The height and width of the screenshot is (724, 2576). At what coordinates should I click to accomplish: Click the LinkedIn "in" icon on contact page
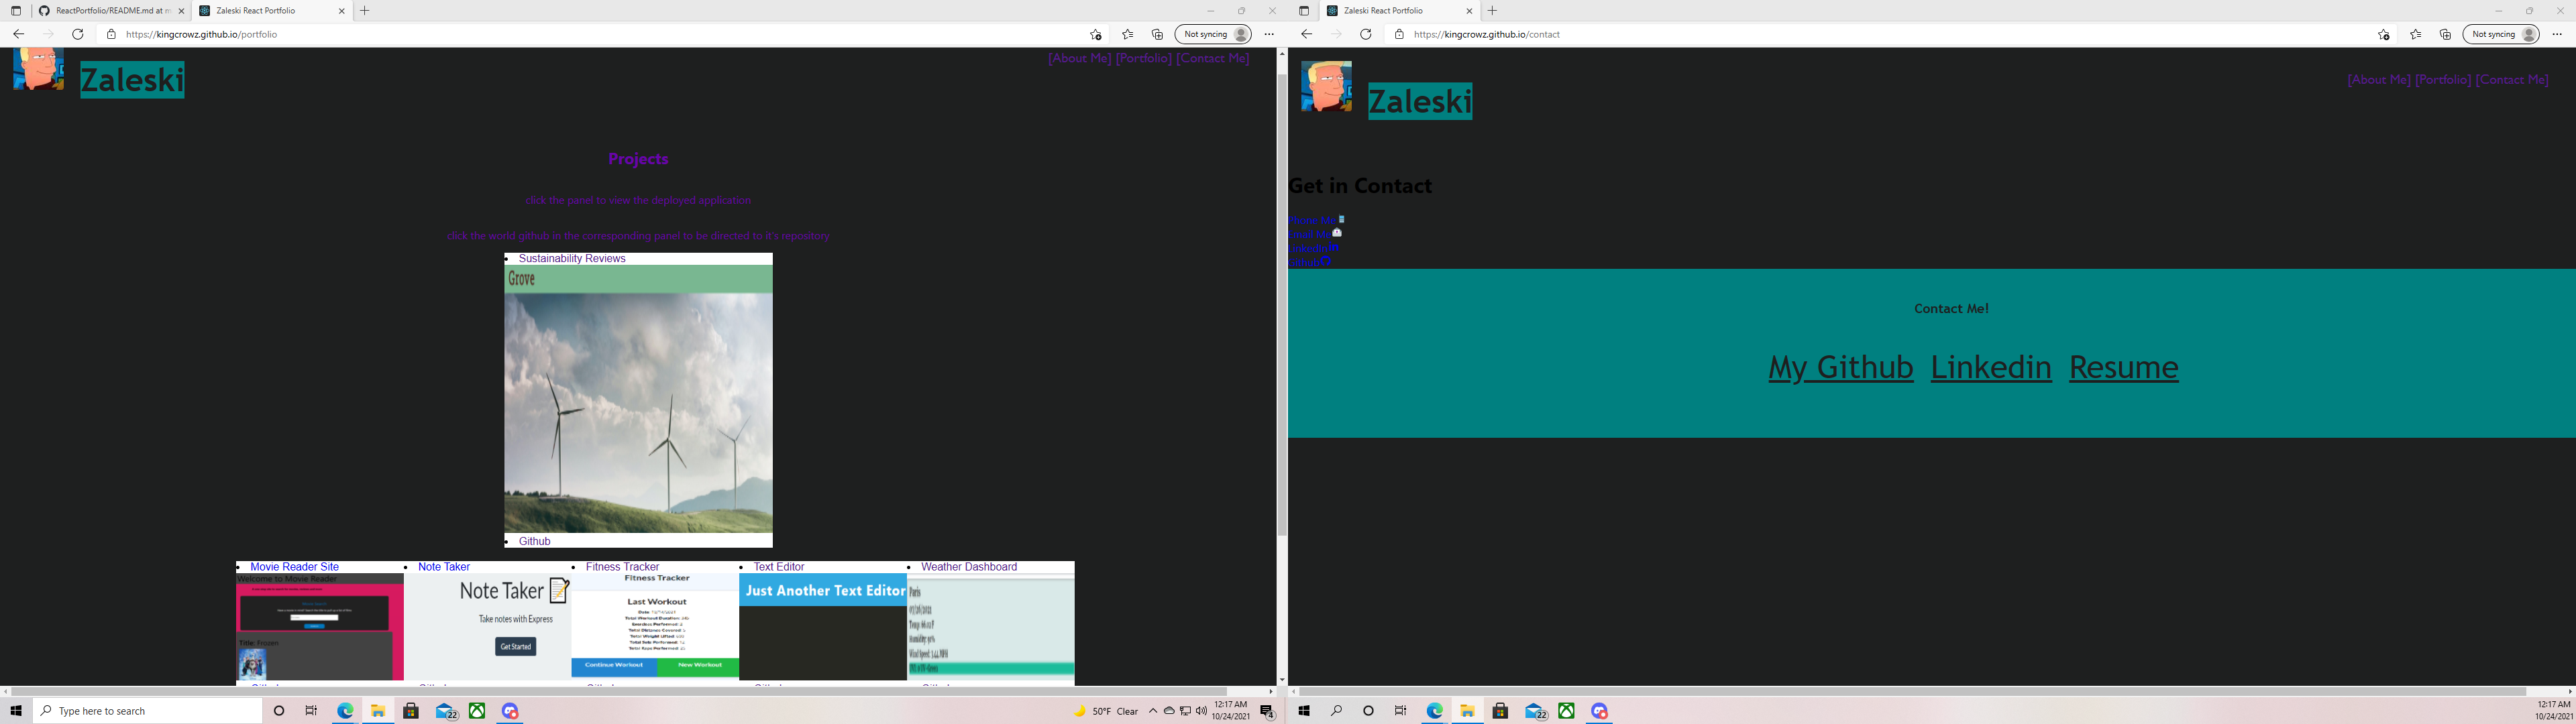pos(1334,247)
